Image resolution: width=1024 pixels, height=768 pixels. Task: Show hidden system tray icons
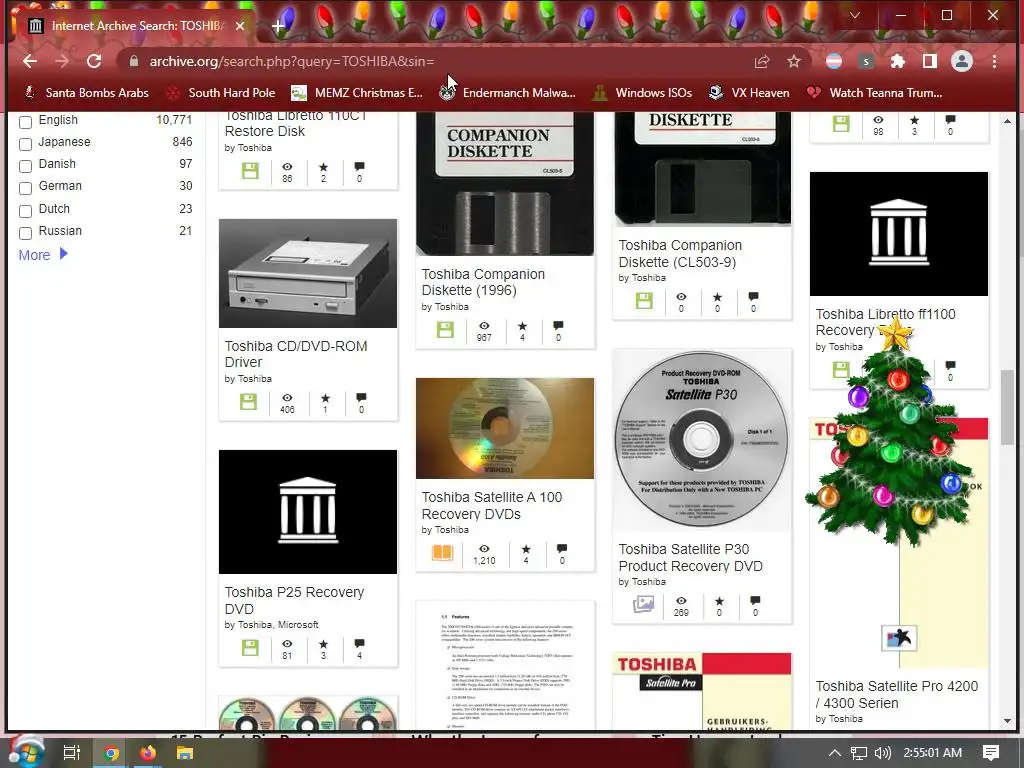pyautogui.click(x=834, y=753)
